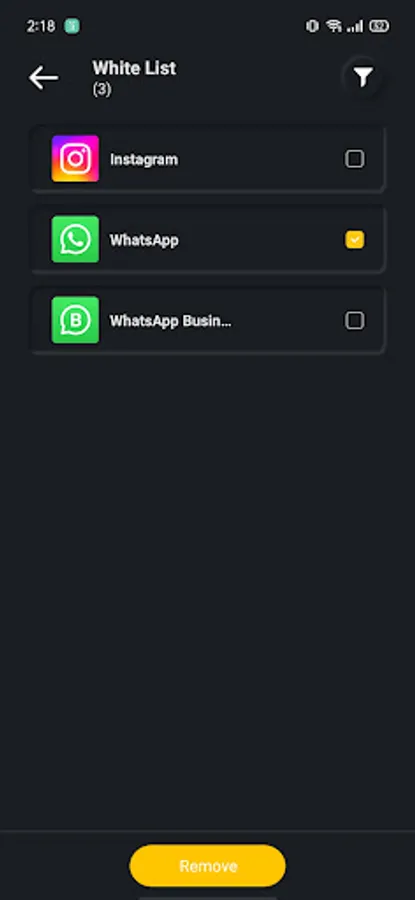Select the WhatsApp label text
This screenshot has width=415, height=900.
click(x=144, y=240)
